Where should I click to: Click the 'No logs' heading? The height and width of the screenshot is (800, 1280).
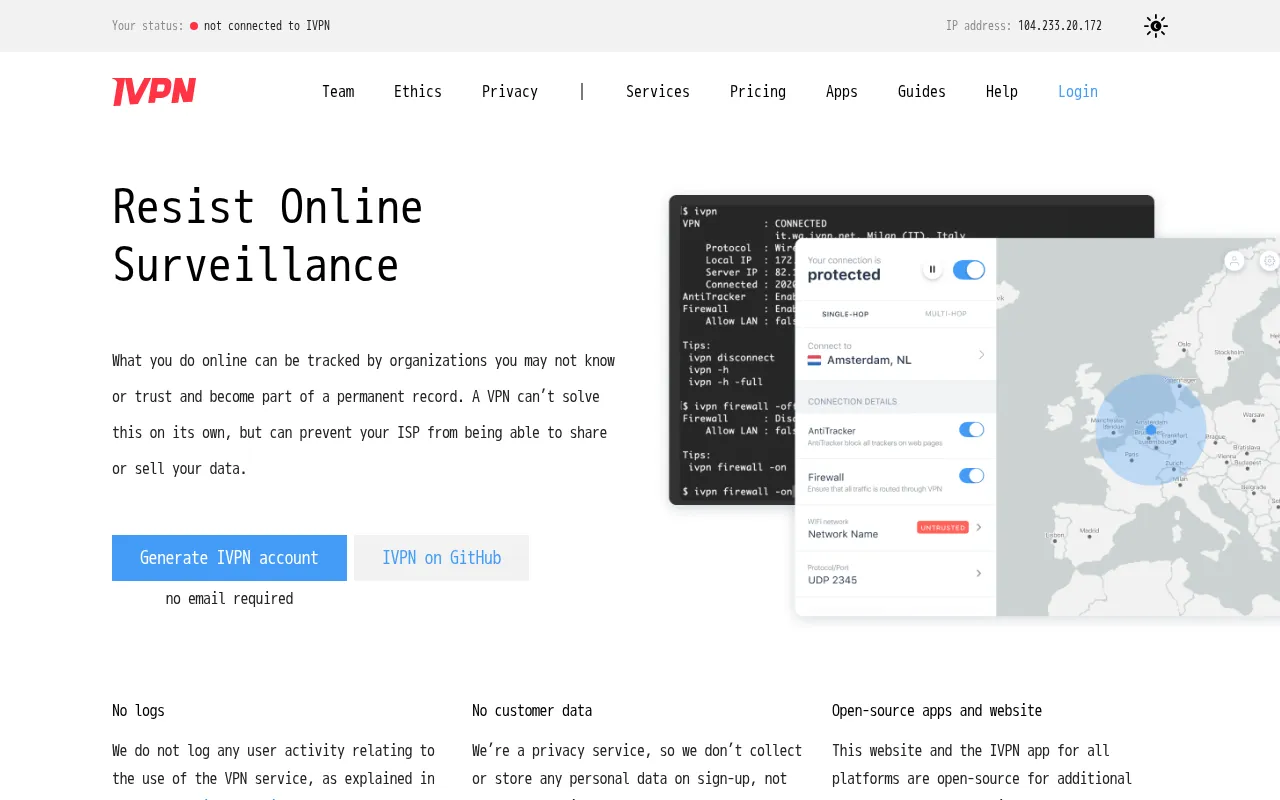[138, 711]
